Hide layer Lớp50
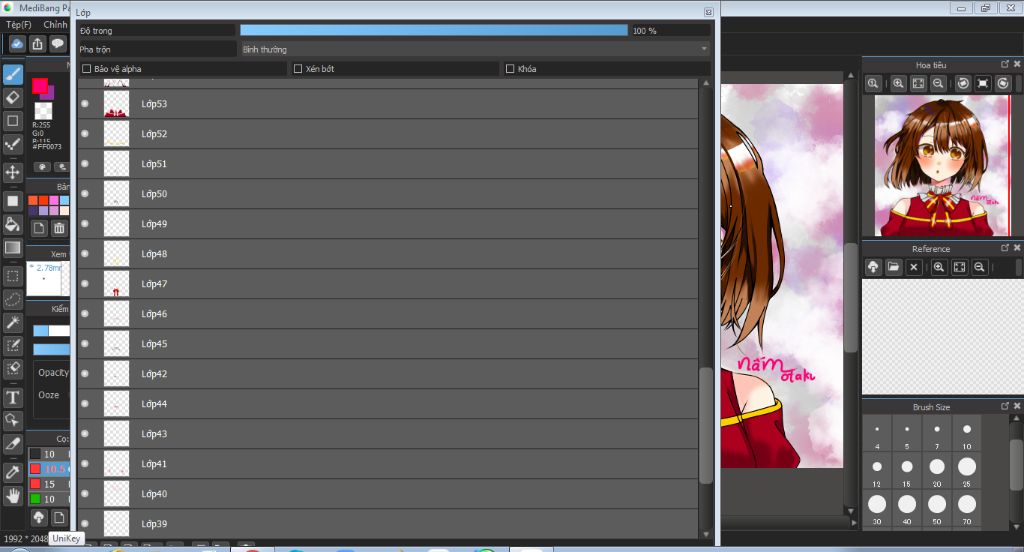Image resolution: width=1024 pixels, height=552 pixels. point(85,193)
